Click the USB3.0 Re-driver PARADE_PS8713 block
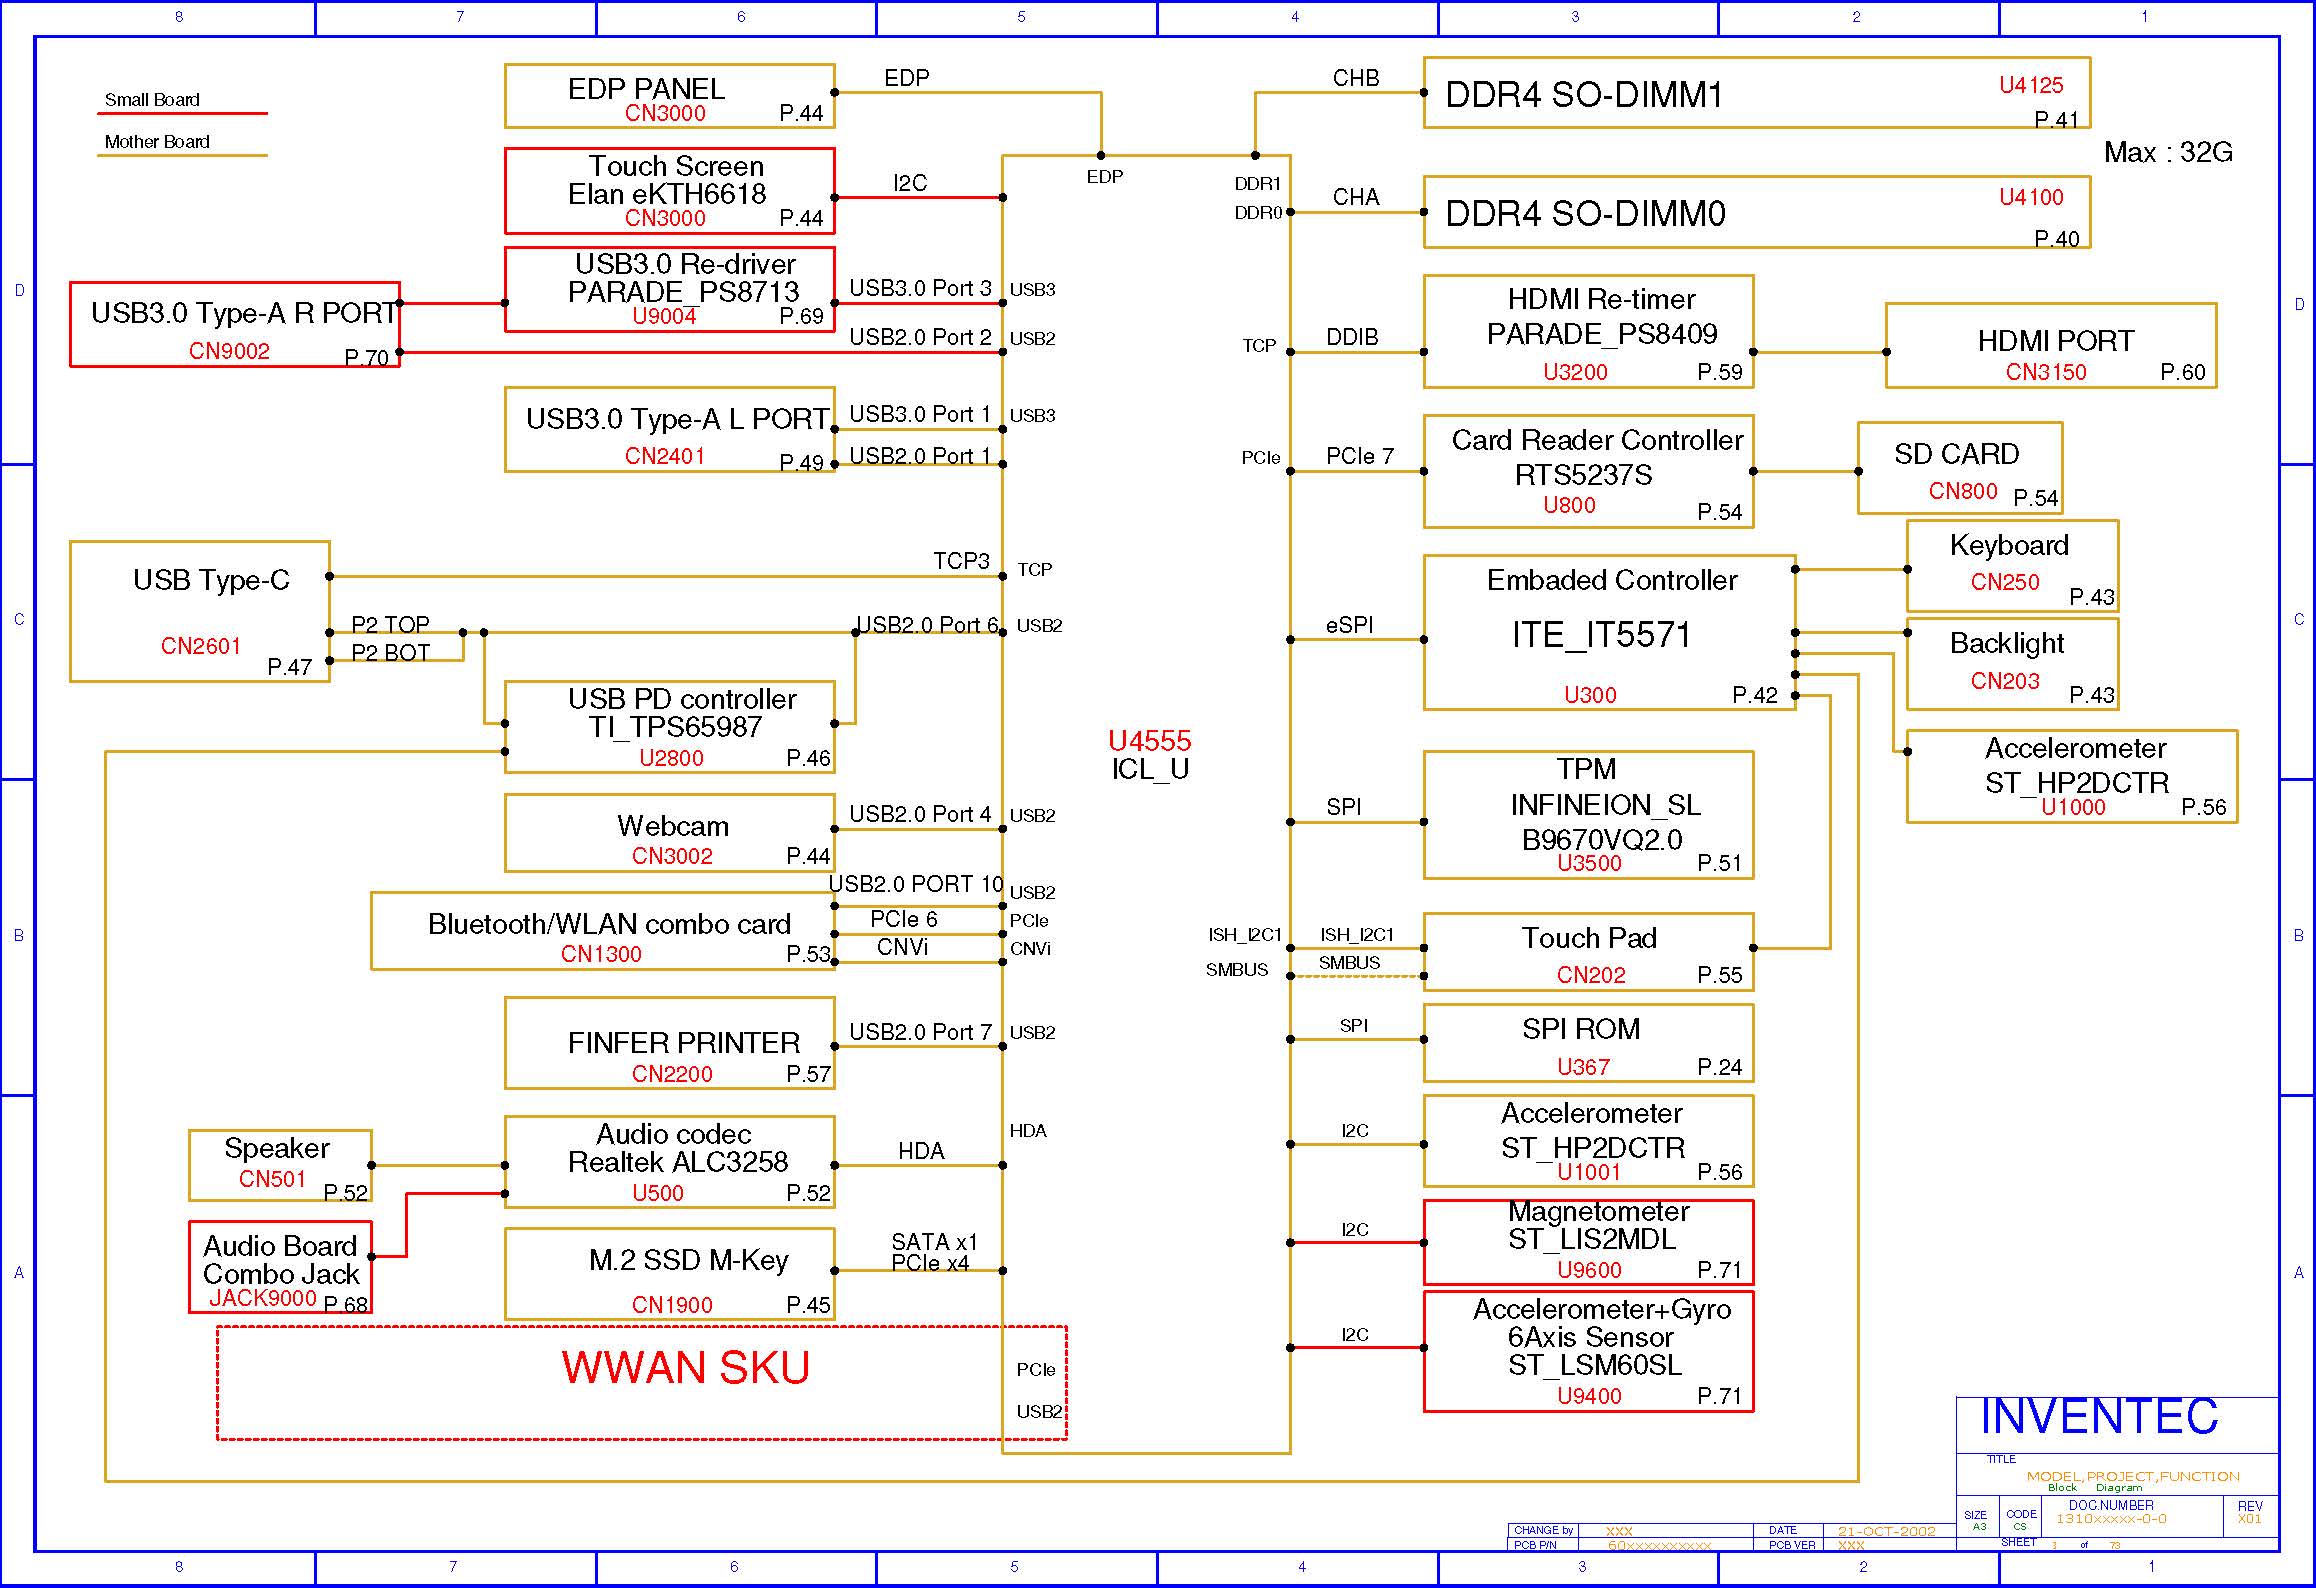 [x=669, y=290]
